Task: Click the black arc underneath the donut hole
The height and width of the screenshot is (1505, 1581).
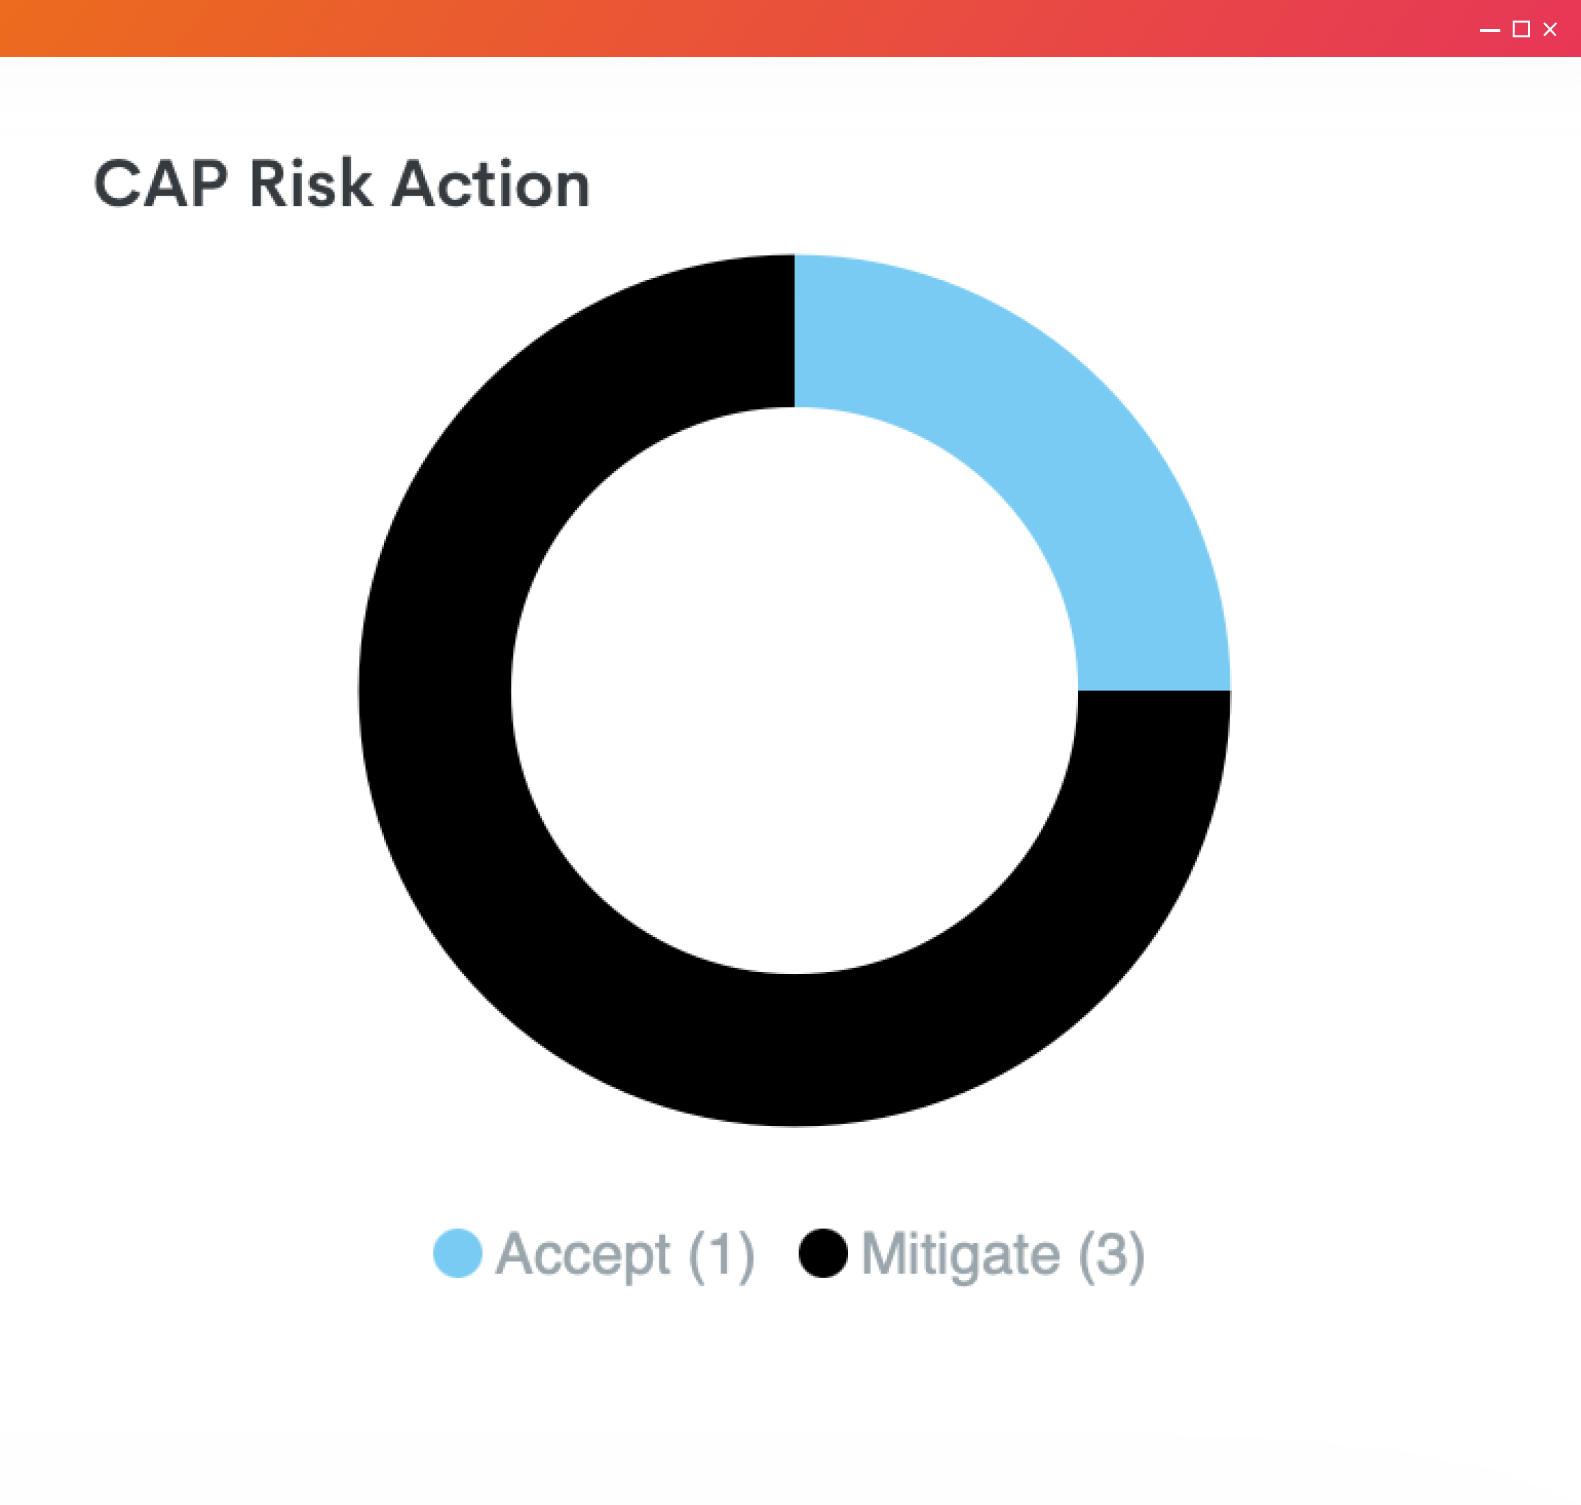Action: 794,1050
